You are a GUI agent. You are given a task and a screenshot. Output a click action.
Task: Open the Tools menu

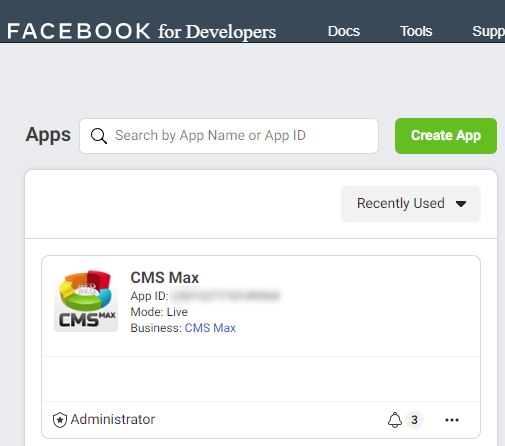[416, 31]
